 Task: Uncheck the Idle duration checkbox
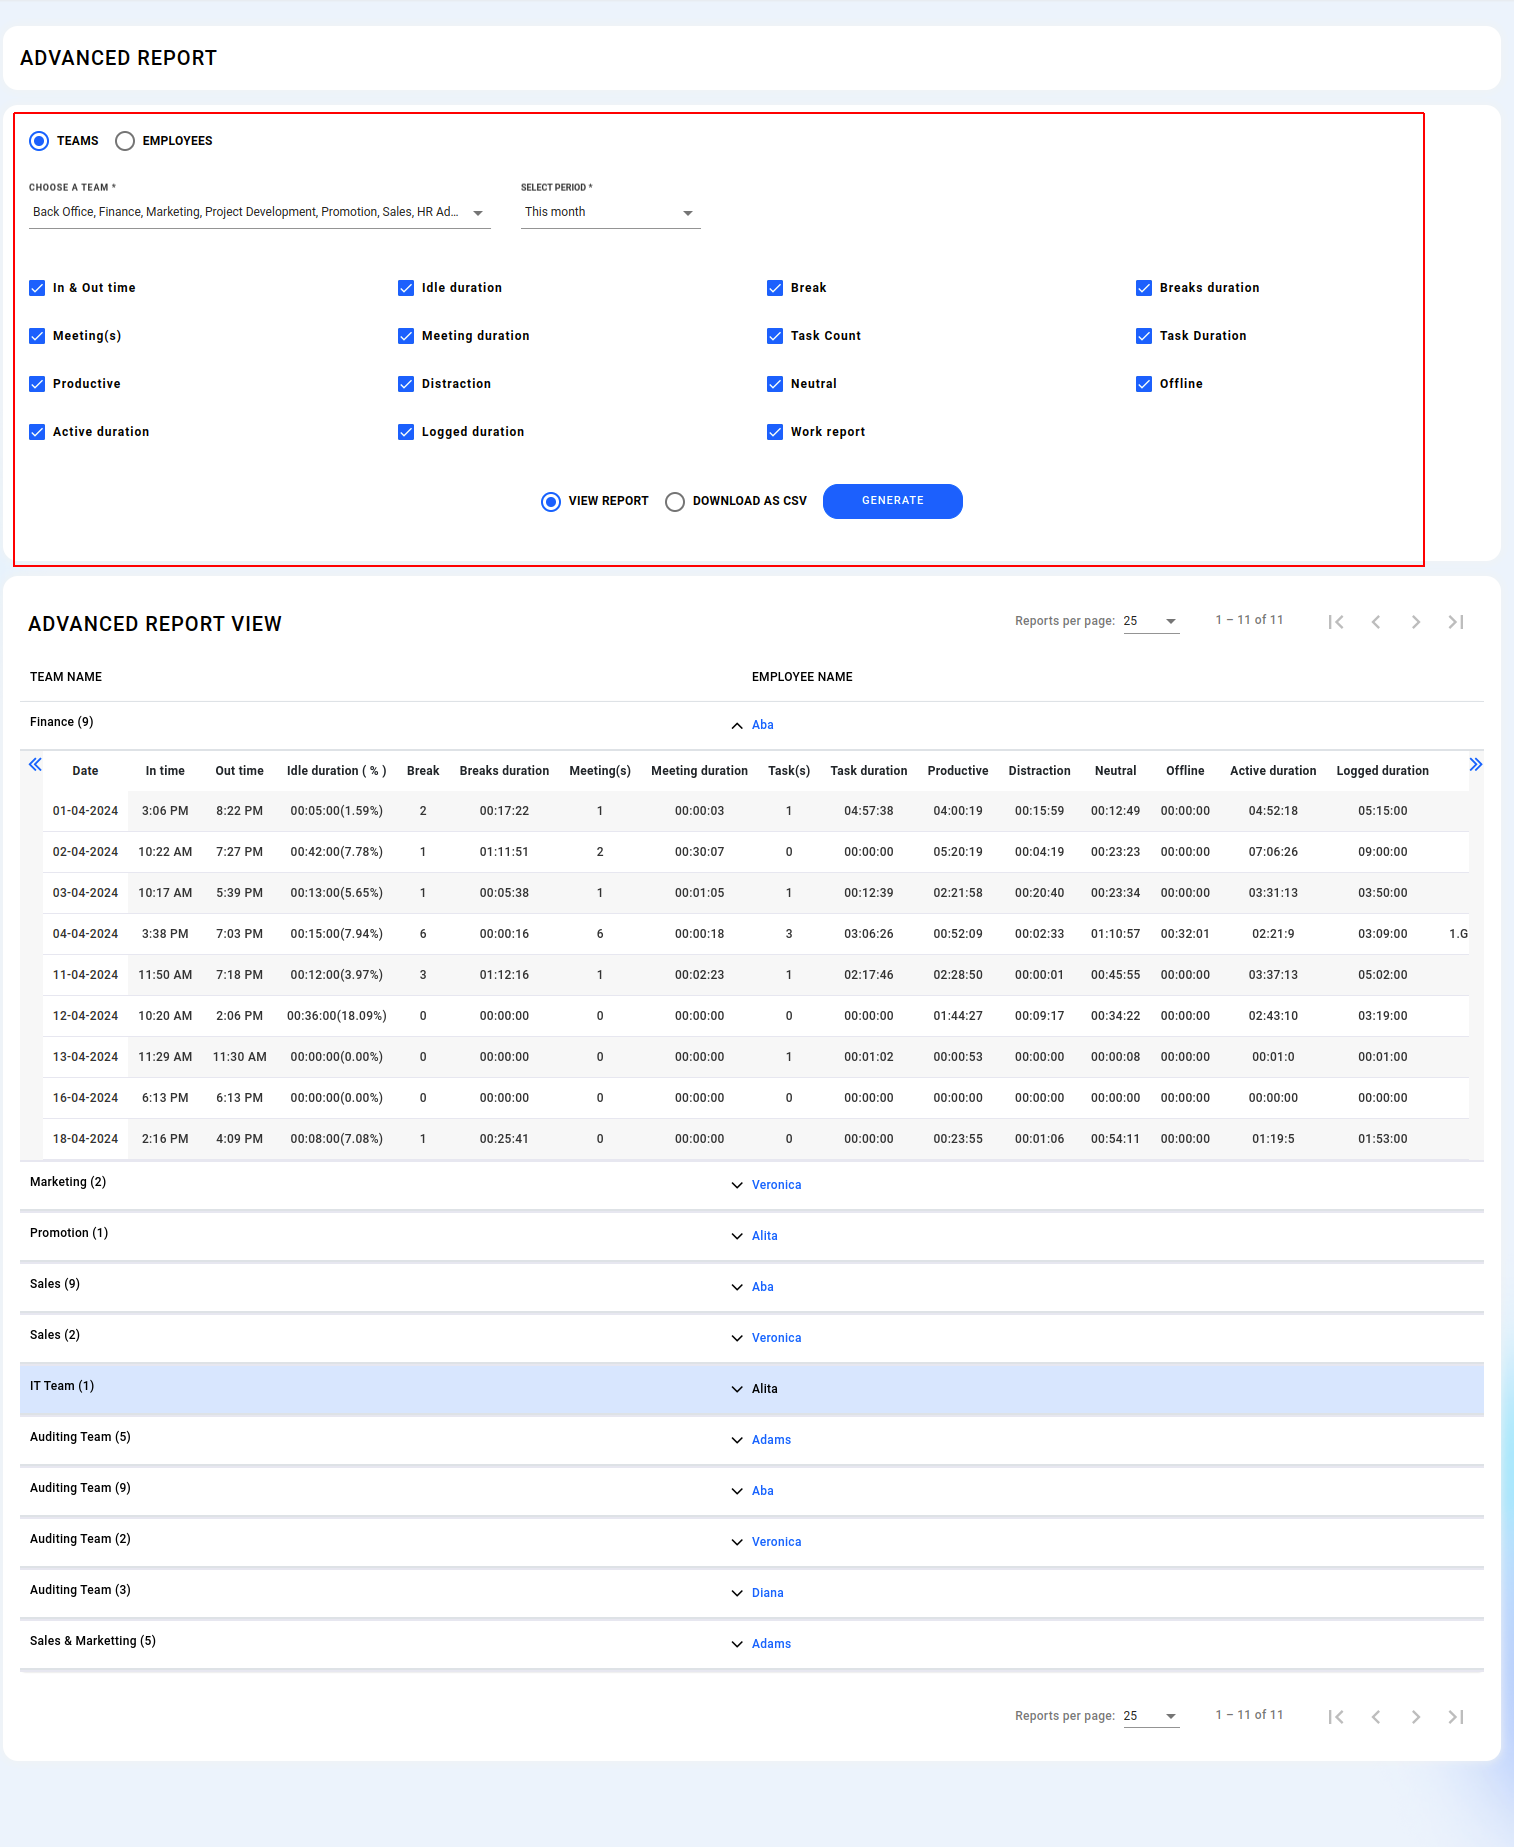pos(406,288)
